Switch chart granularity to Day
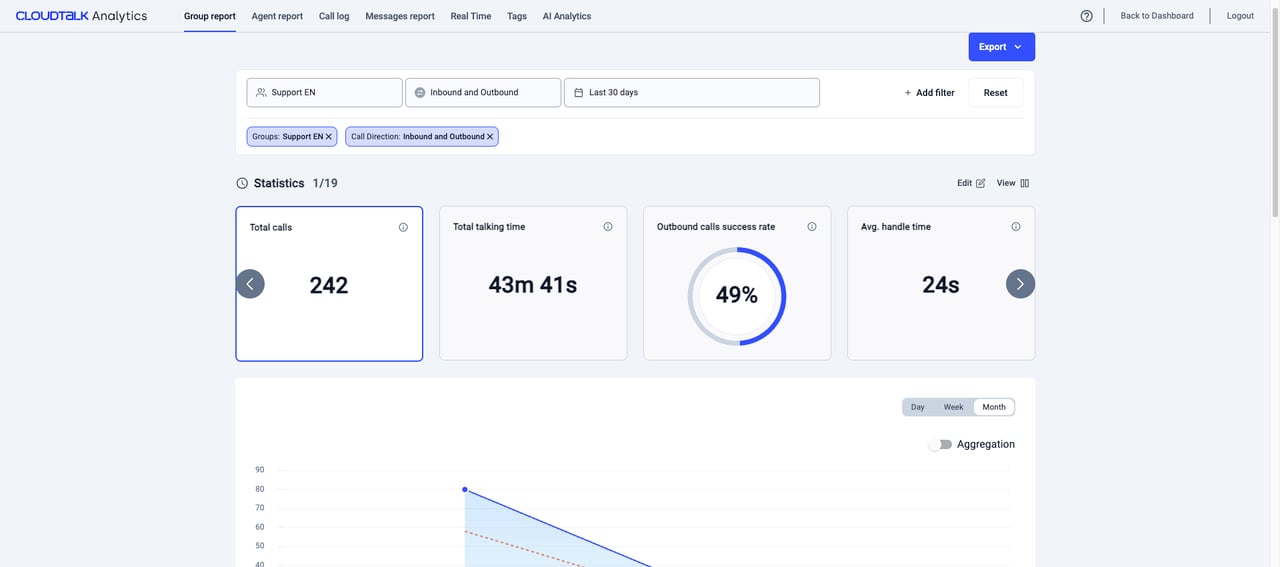 tap(918, 407)
